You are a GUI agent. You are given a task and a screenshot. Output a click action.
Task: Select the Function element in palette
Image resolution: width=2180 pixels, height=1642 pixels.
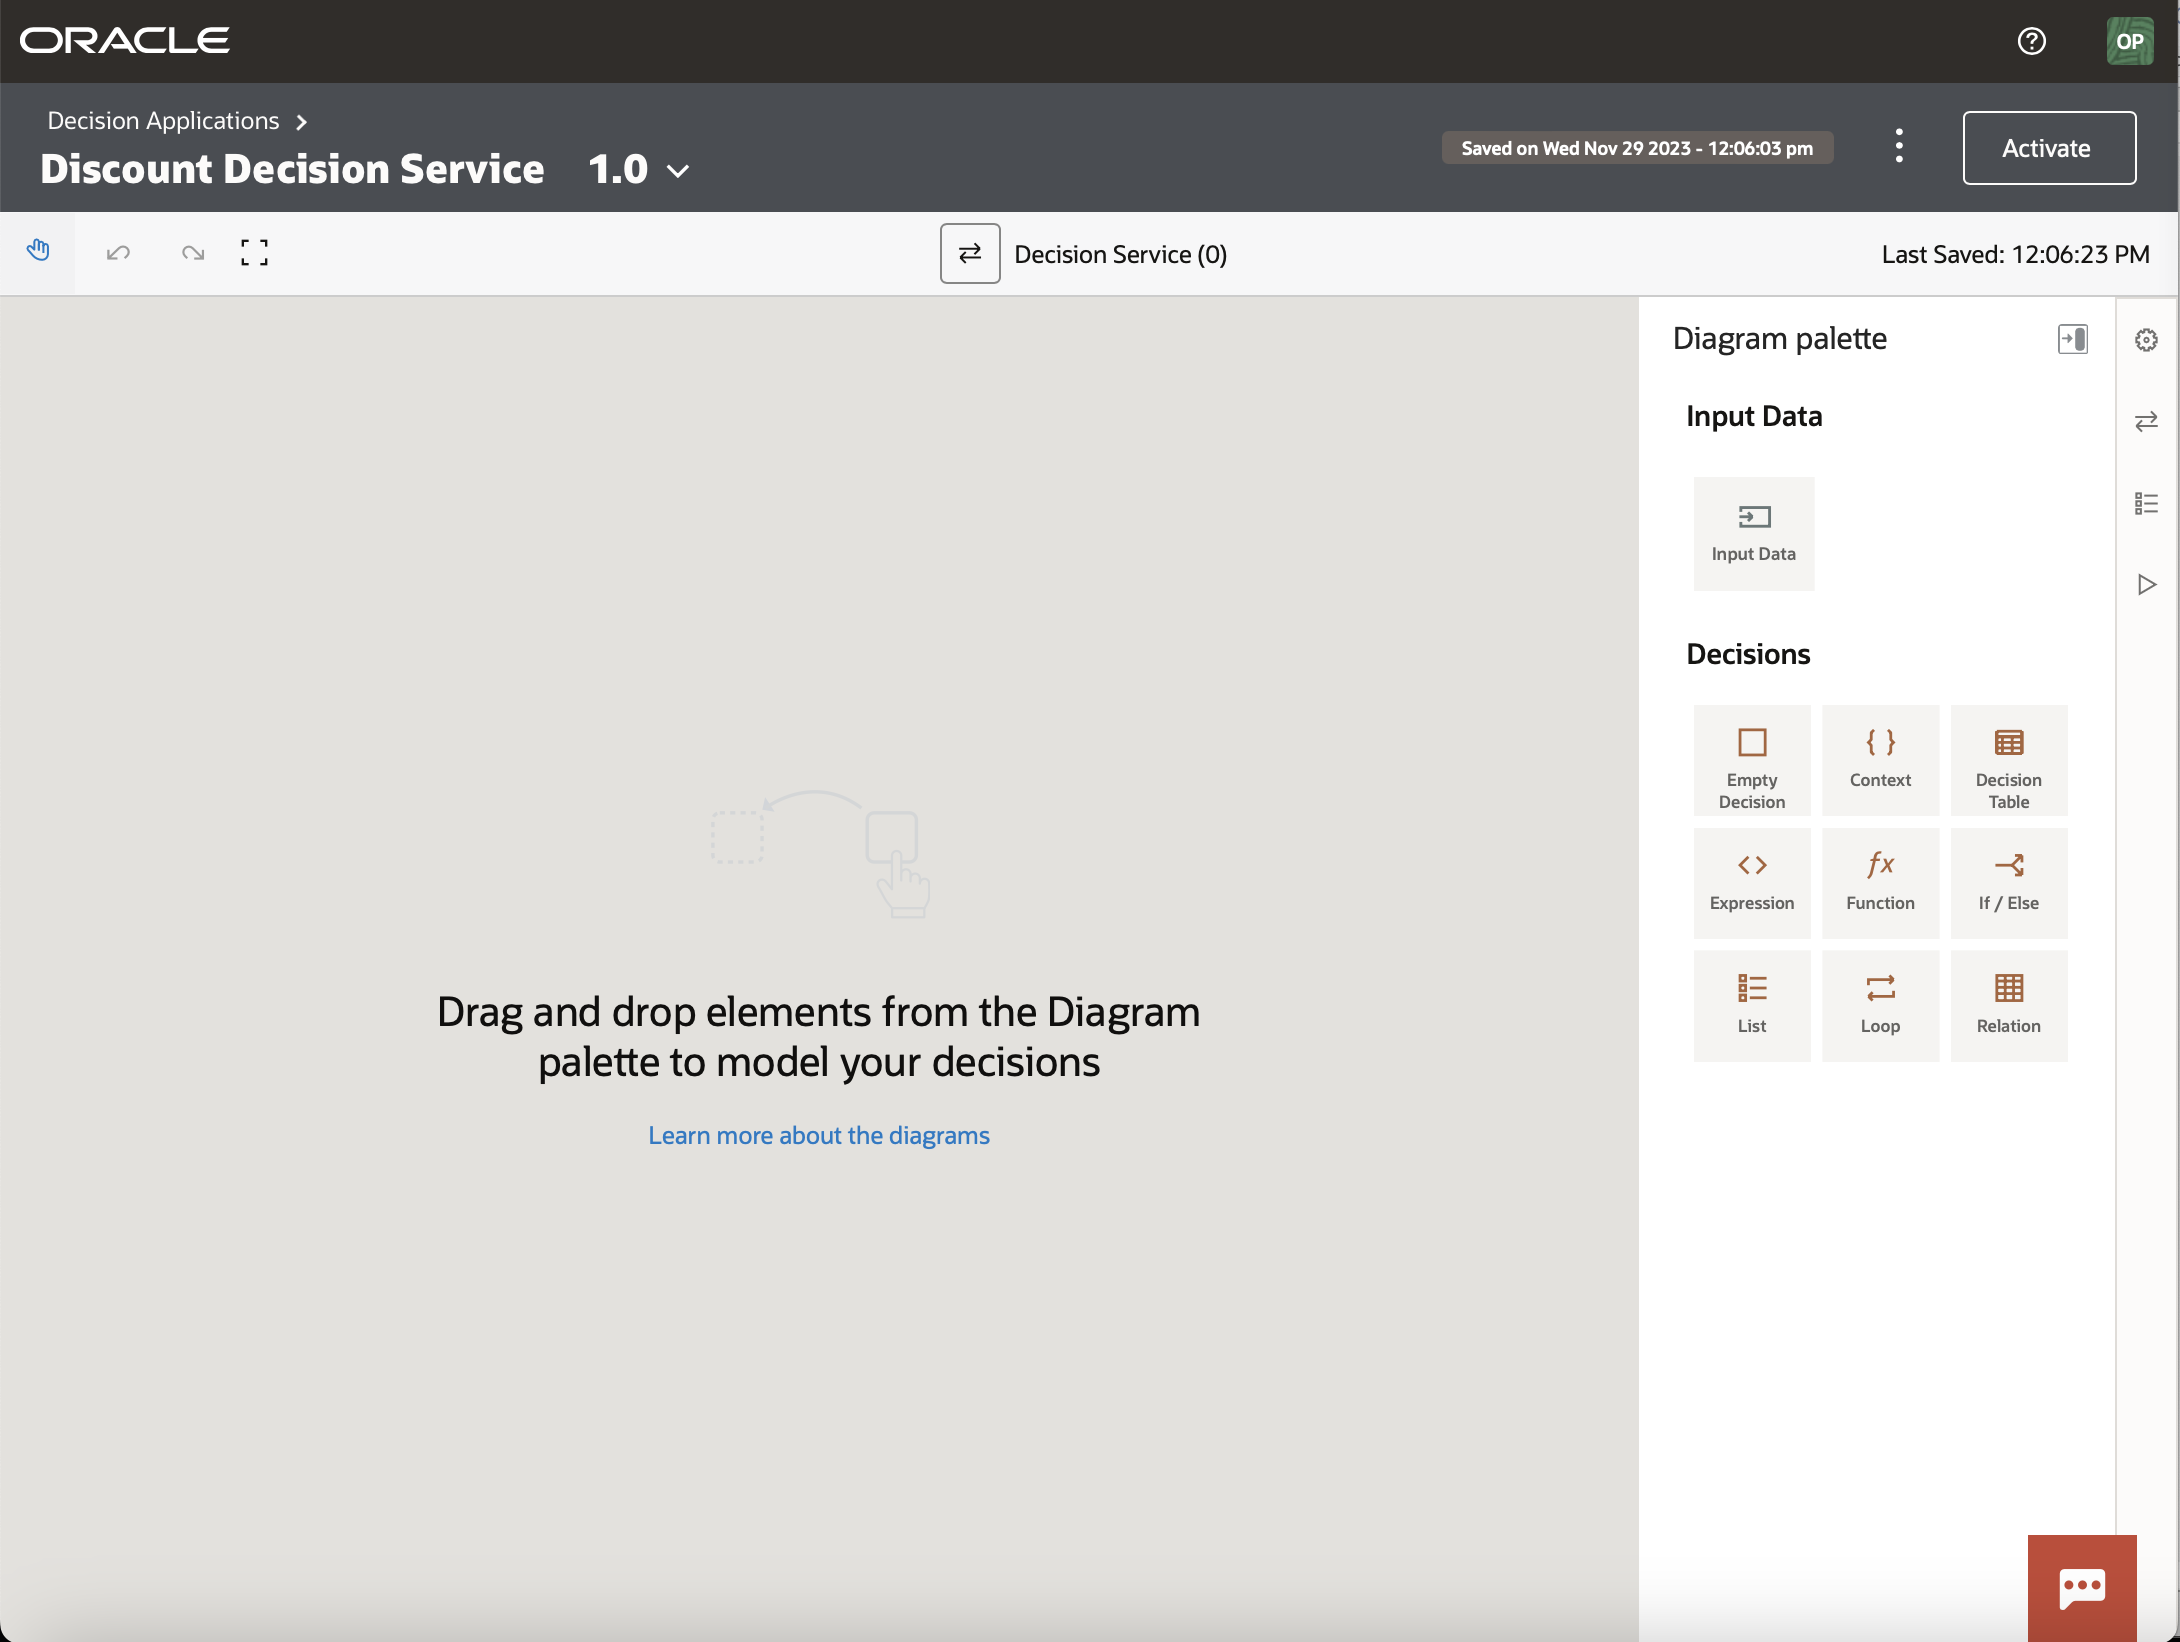tap(1880, 882)
